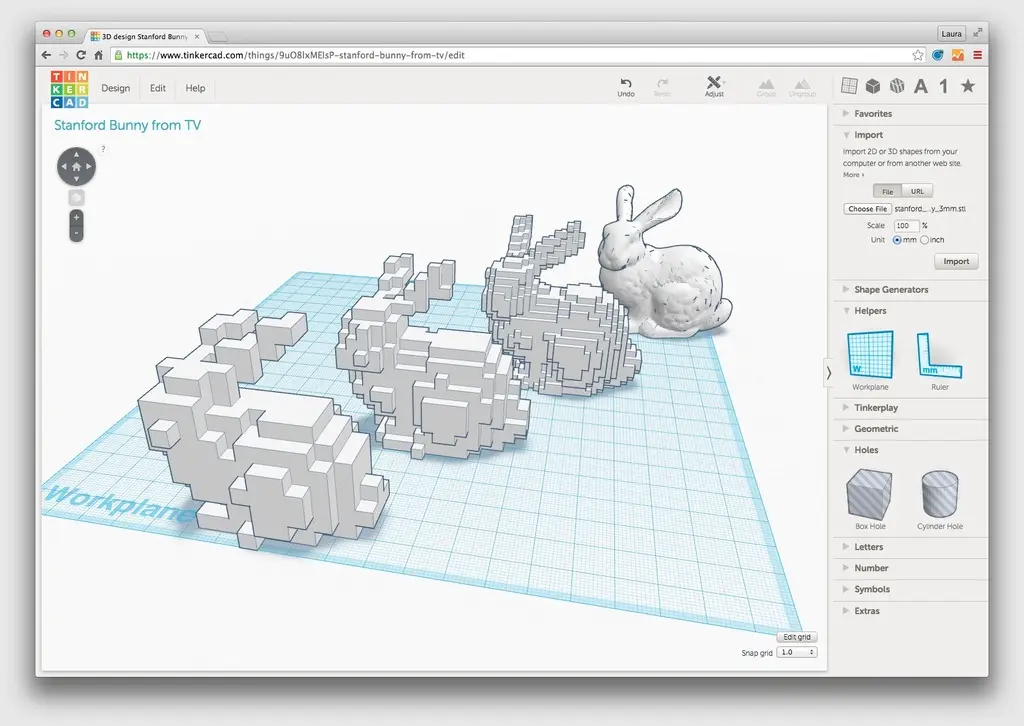Select the Ruler helper
1024x726 pixels.
pos(939,357)
